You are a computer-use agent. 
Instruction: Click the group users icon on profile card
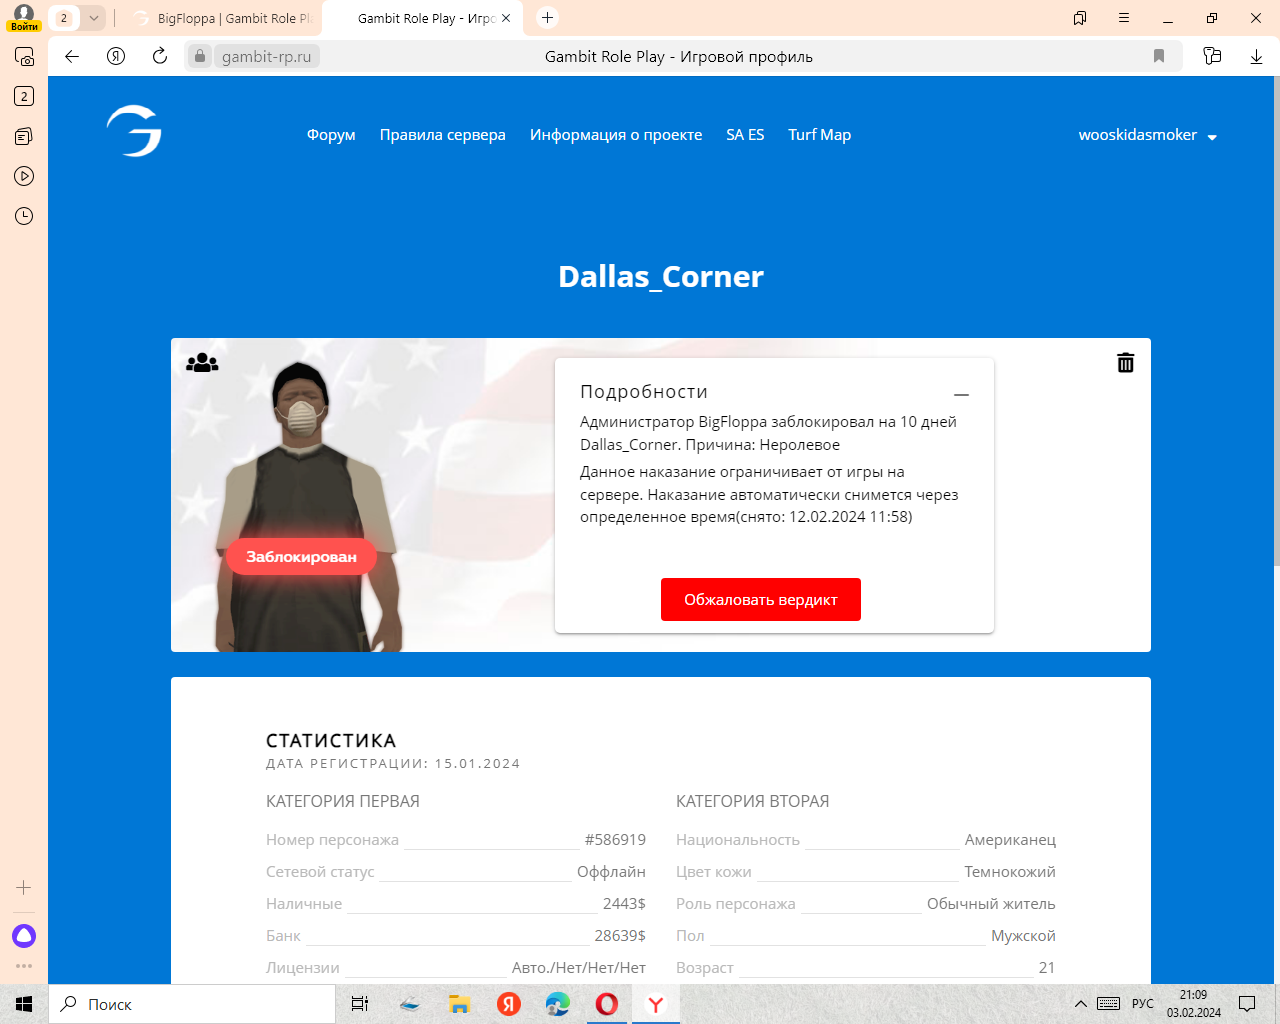tap(202, 363)
